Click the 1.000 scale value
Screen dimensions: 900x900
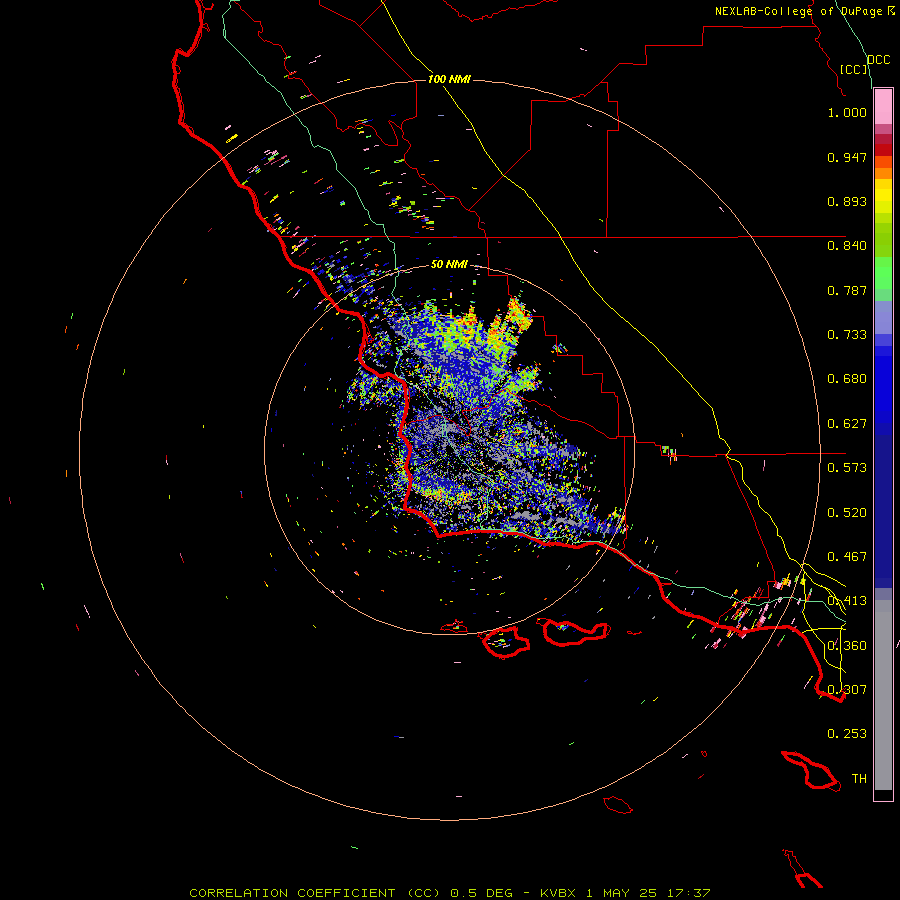847,112
